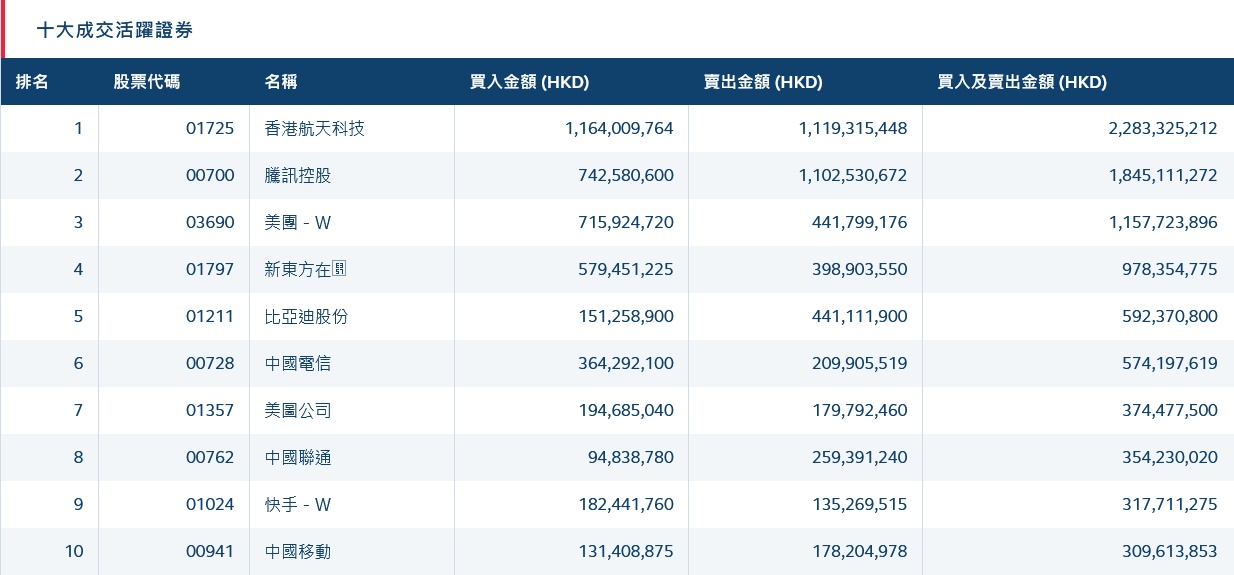Viewport: 1234px width, 575px height.
Task: Click the 十大成交活躍證券 section title
Action: pyautogui.click(x=115, y=31)
